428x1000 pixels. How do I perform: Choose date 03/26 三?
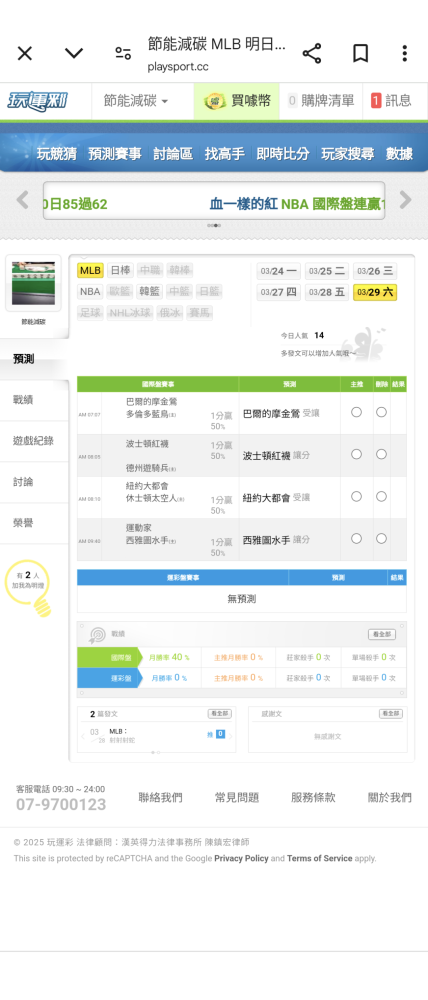point(375,271)
